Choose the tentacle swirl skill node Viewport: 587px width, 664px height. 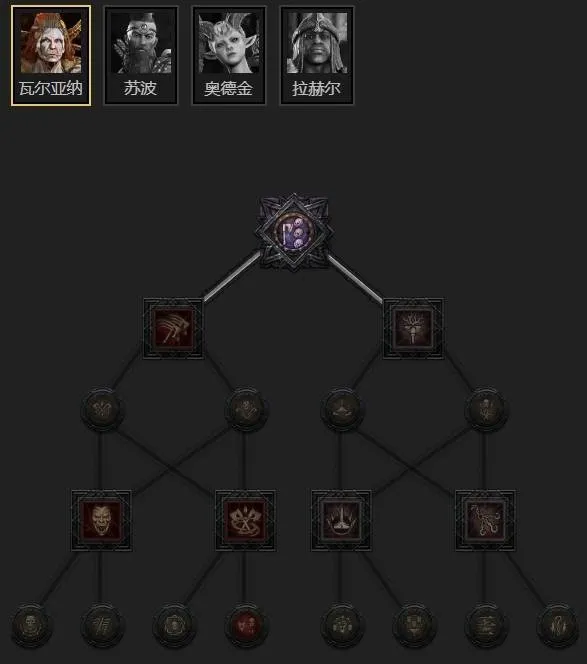[x=485, y=520]
